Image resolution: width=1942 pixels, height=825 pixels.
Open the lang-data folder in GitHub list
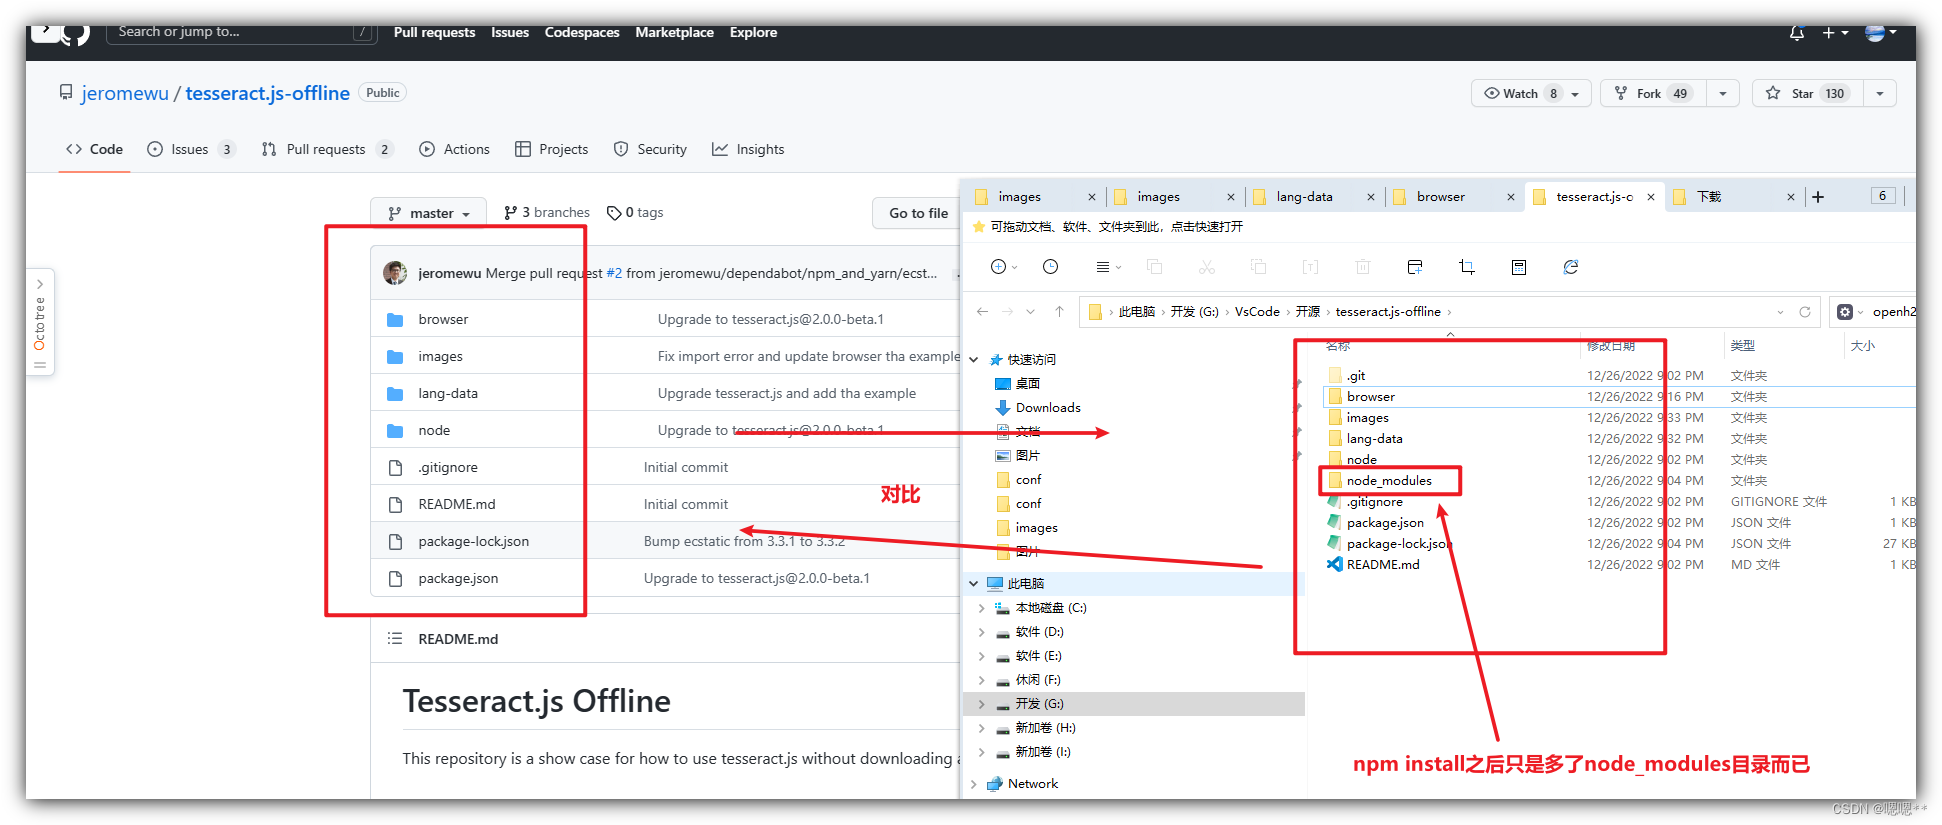448,393
